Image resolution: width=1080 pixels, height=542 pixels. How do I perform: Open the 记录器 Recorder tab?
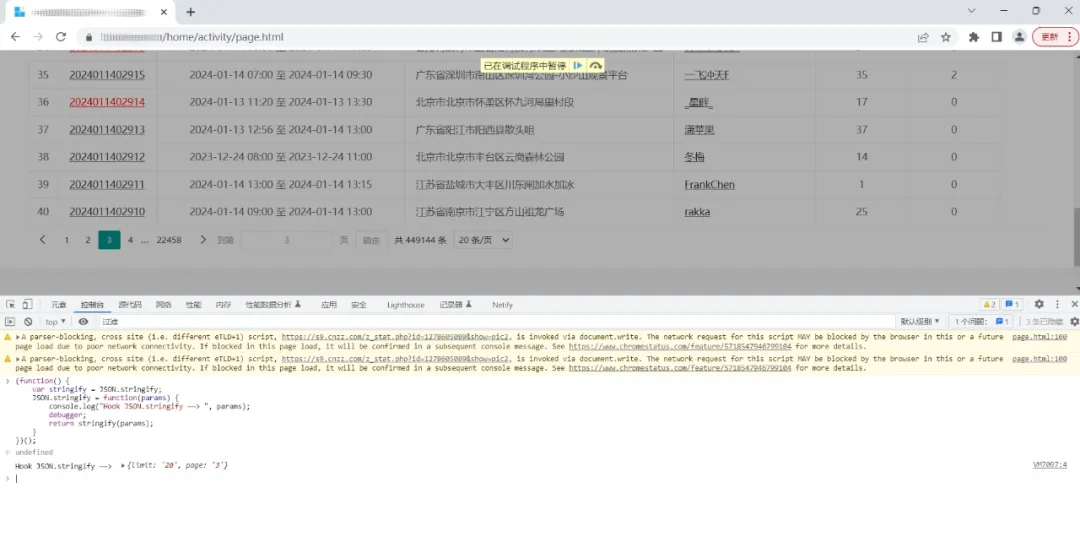(455, 304)
